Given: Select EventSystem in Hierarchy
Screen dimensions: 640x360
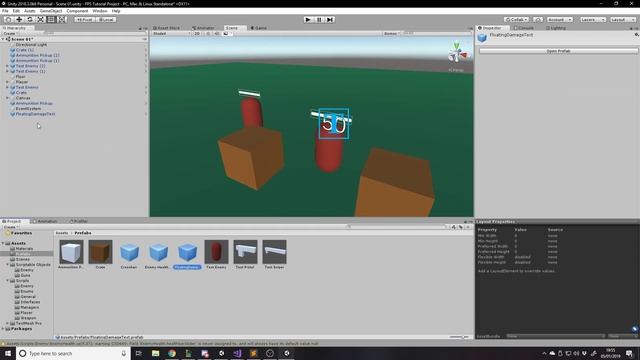Looking at the screenshot, I should tap(28, 109).
